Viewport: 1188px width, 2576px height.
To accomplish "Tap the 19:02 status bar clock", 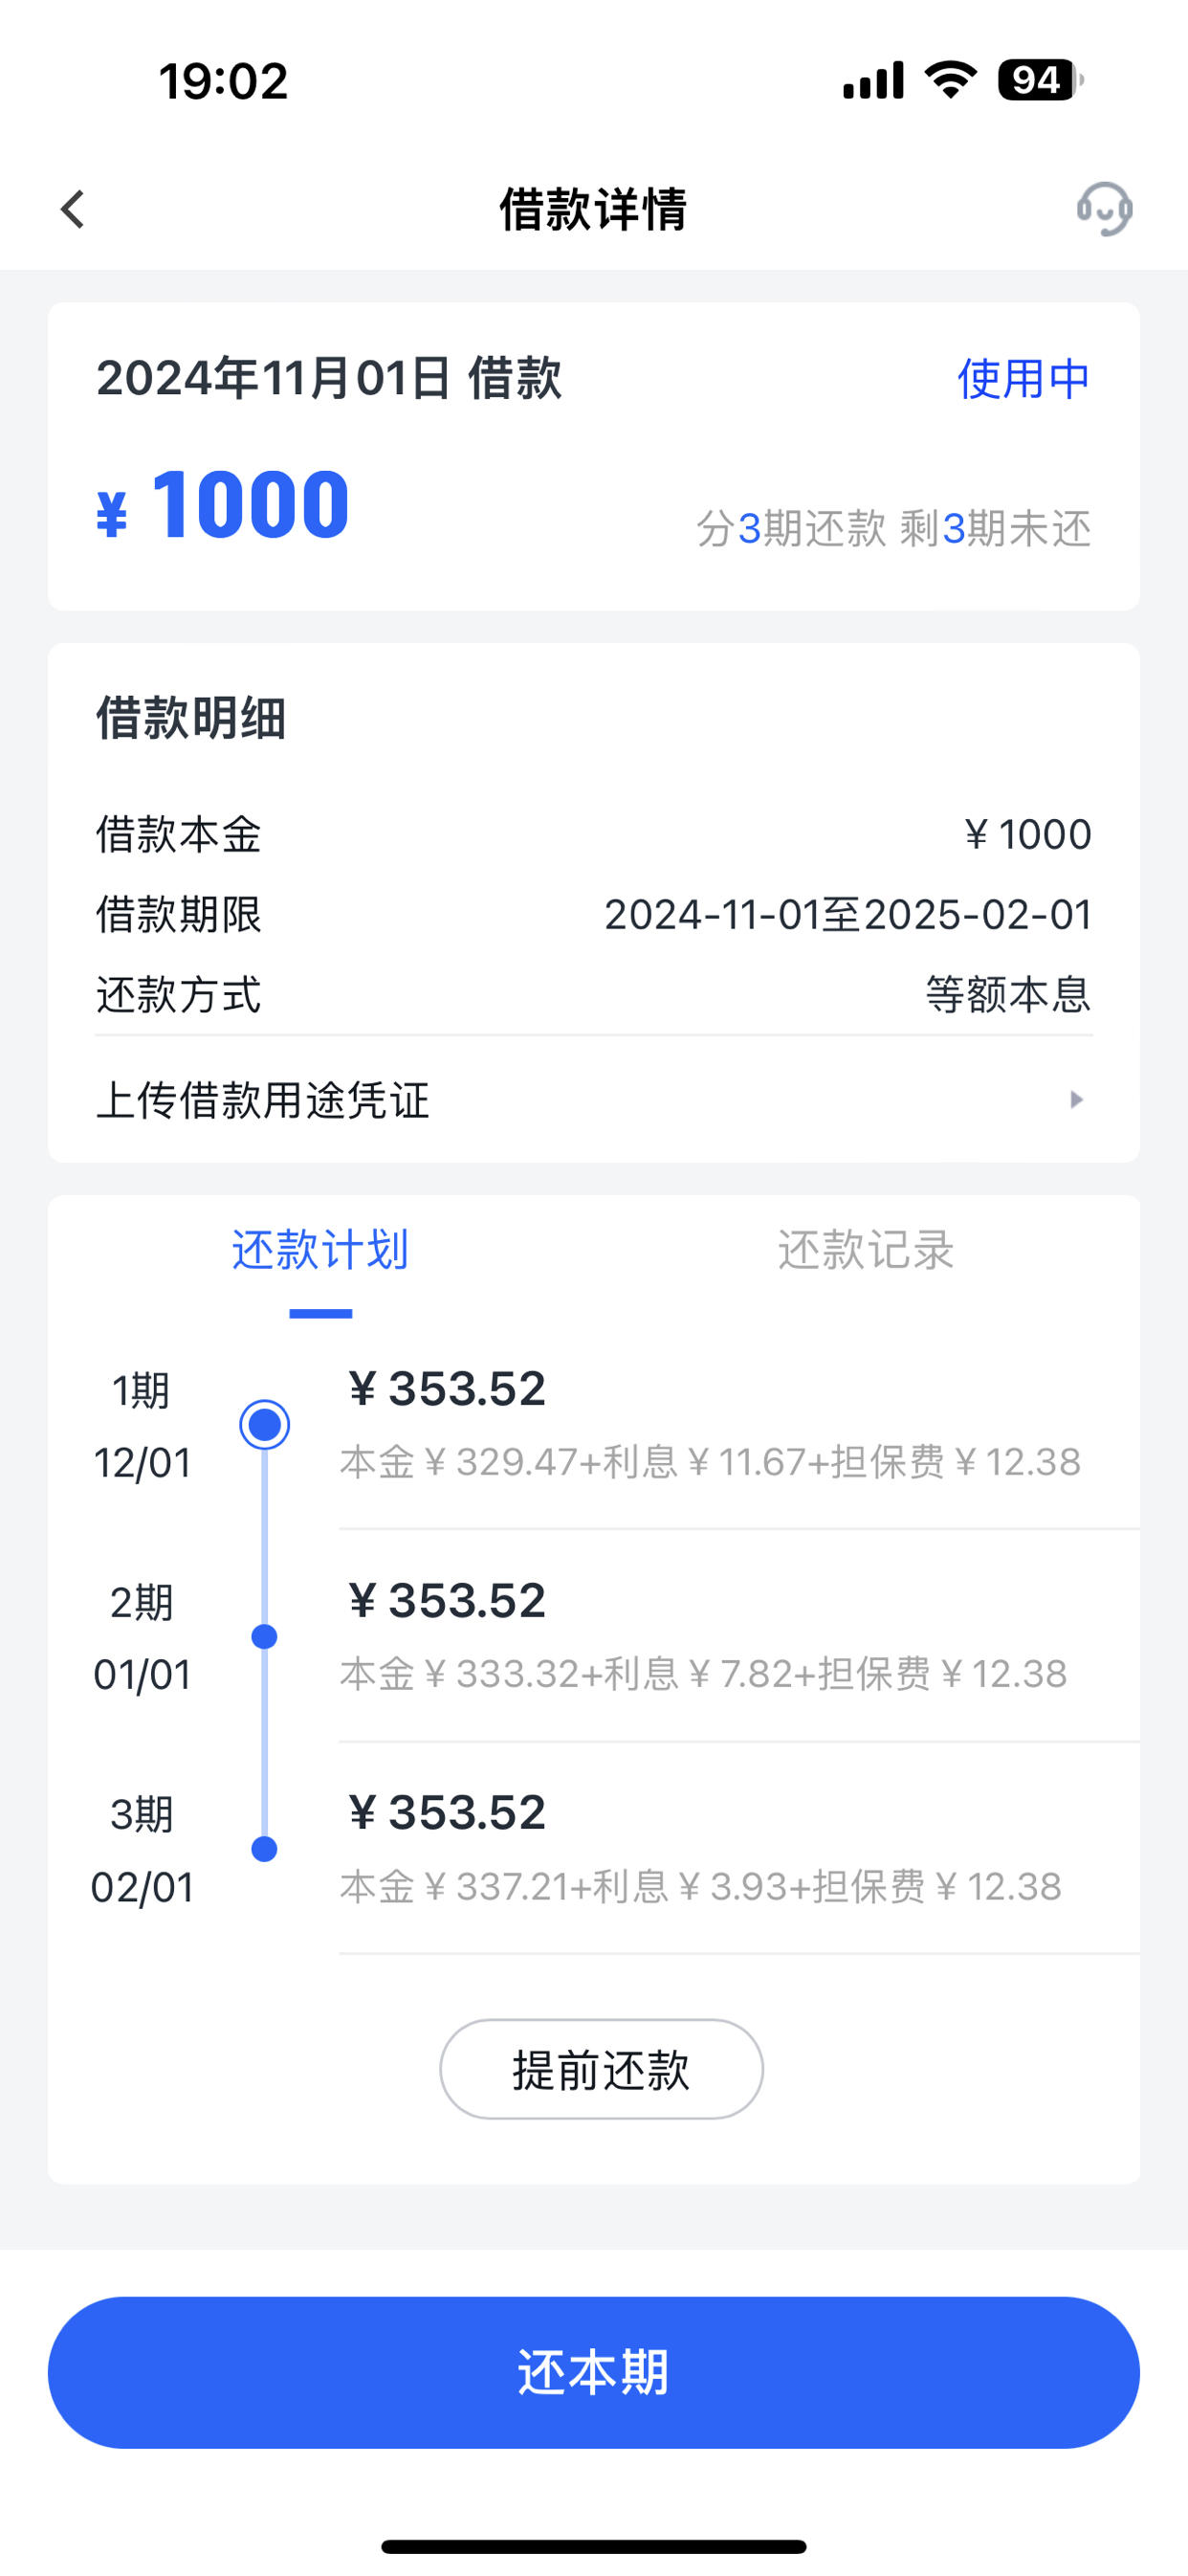I will 223,81.
